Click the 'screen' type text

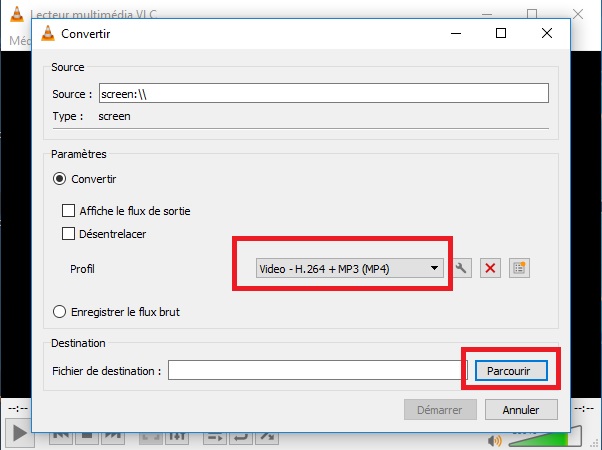pyautogui.click(x=114, y=116)
